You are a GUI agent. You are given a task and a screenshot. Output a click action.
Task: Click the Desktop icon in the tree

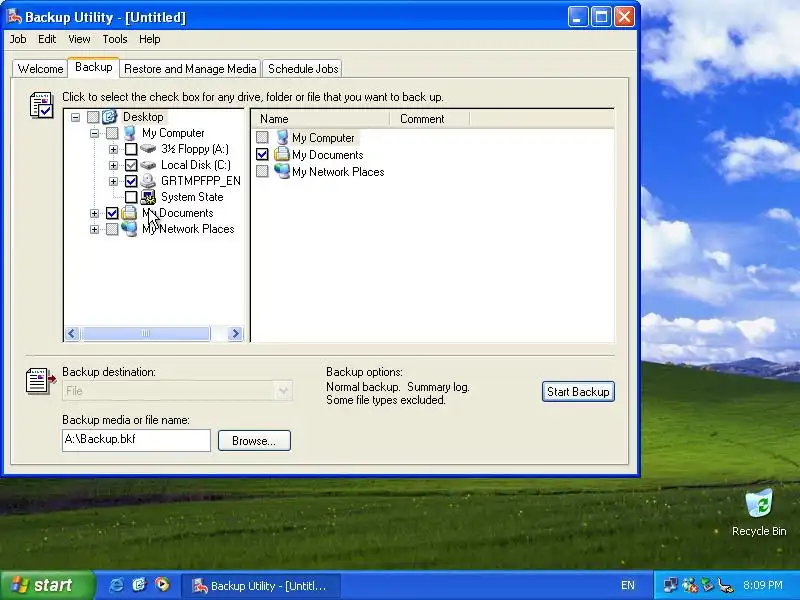(x=110, y=117)
